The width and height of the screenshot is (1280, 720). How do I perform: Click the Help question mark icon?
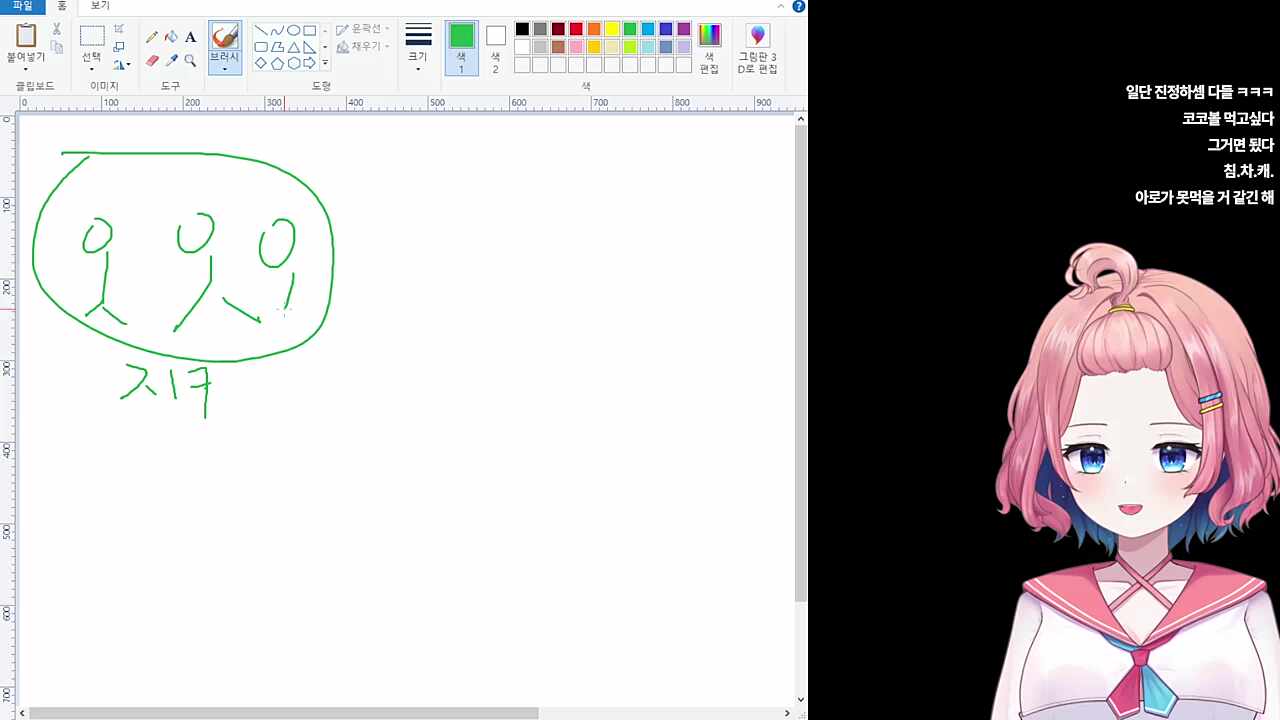pos(798,6)
